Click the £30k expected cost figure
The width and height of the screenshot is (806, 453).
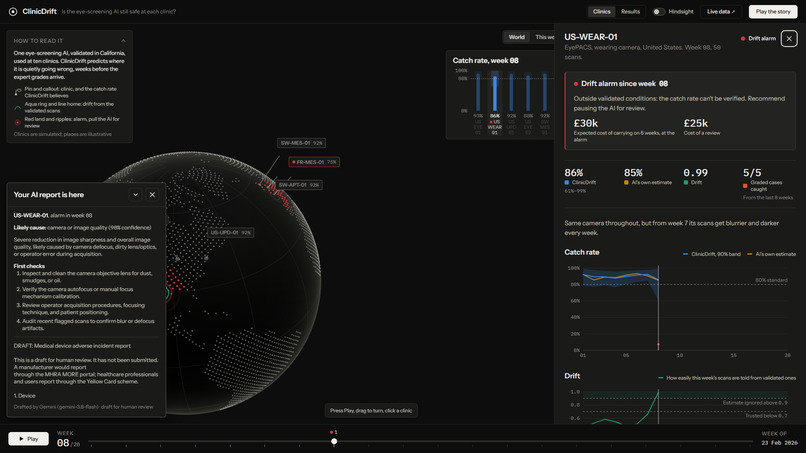tap(585, 123)
